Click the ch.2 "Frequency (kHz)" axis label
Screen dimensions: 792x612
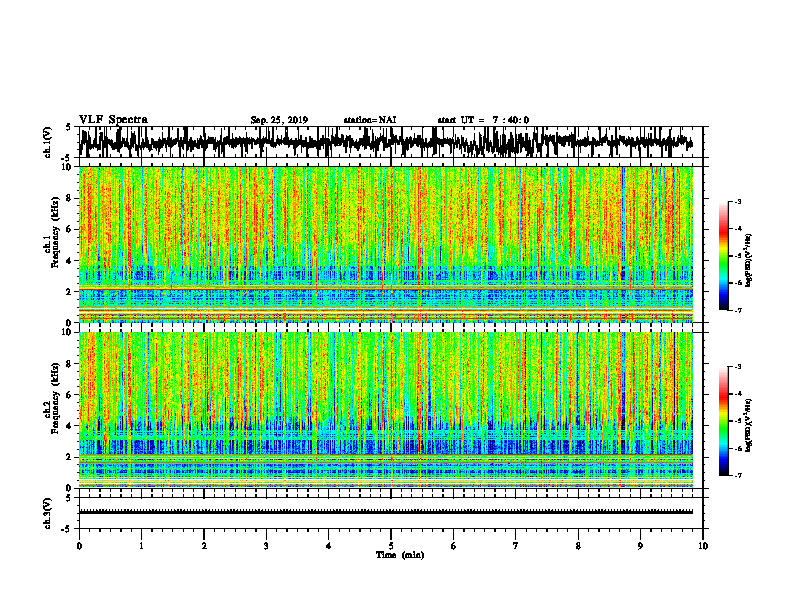pyautogui.click(x=56, y=398)
